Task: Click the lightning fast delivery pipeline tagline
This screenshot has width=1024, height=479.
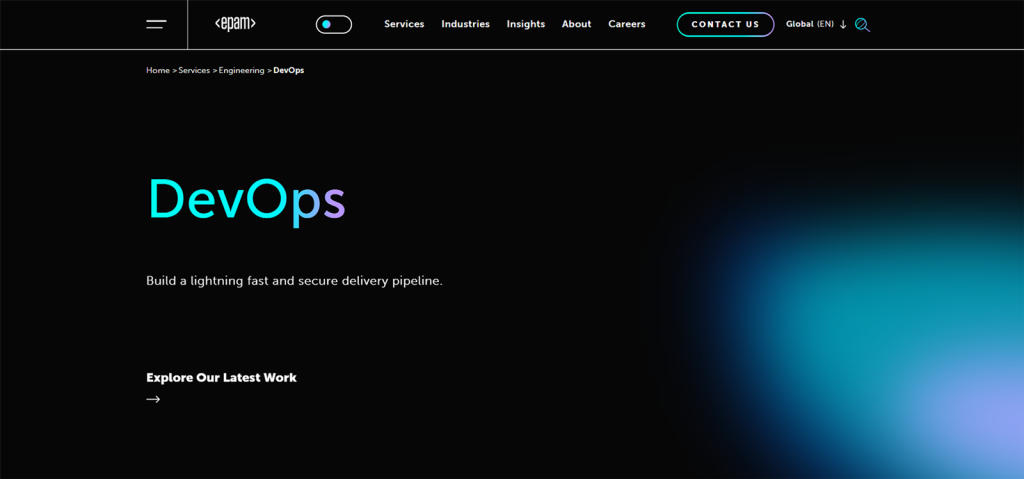Action: coord(295,282)
